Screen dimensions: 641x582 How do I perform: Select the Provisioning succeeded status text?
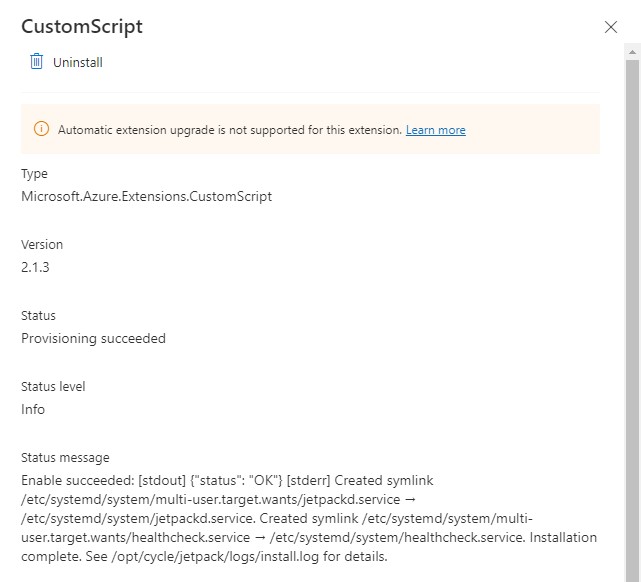(93, 338)
